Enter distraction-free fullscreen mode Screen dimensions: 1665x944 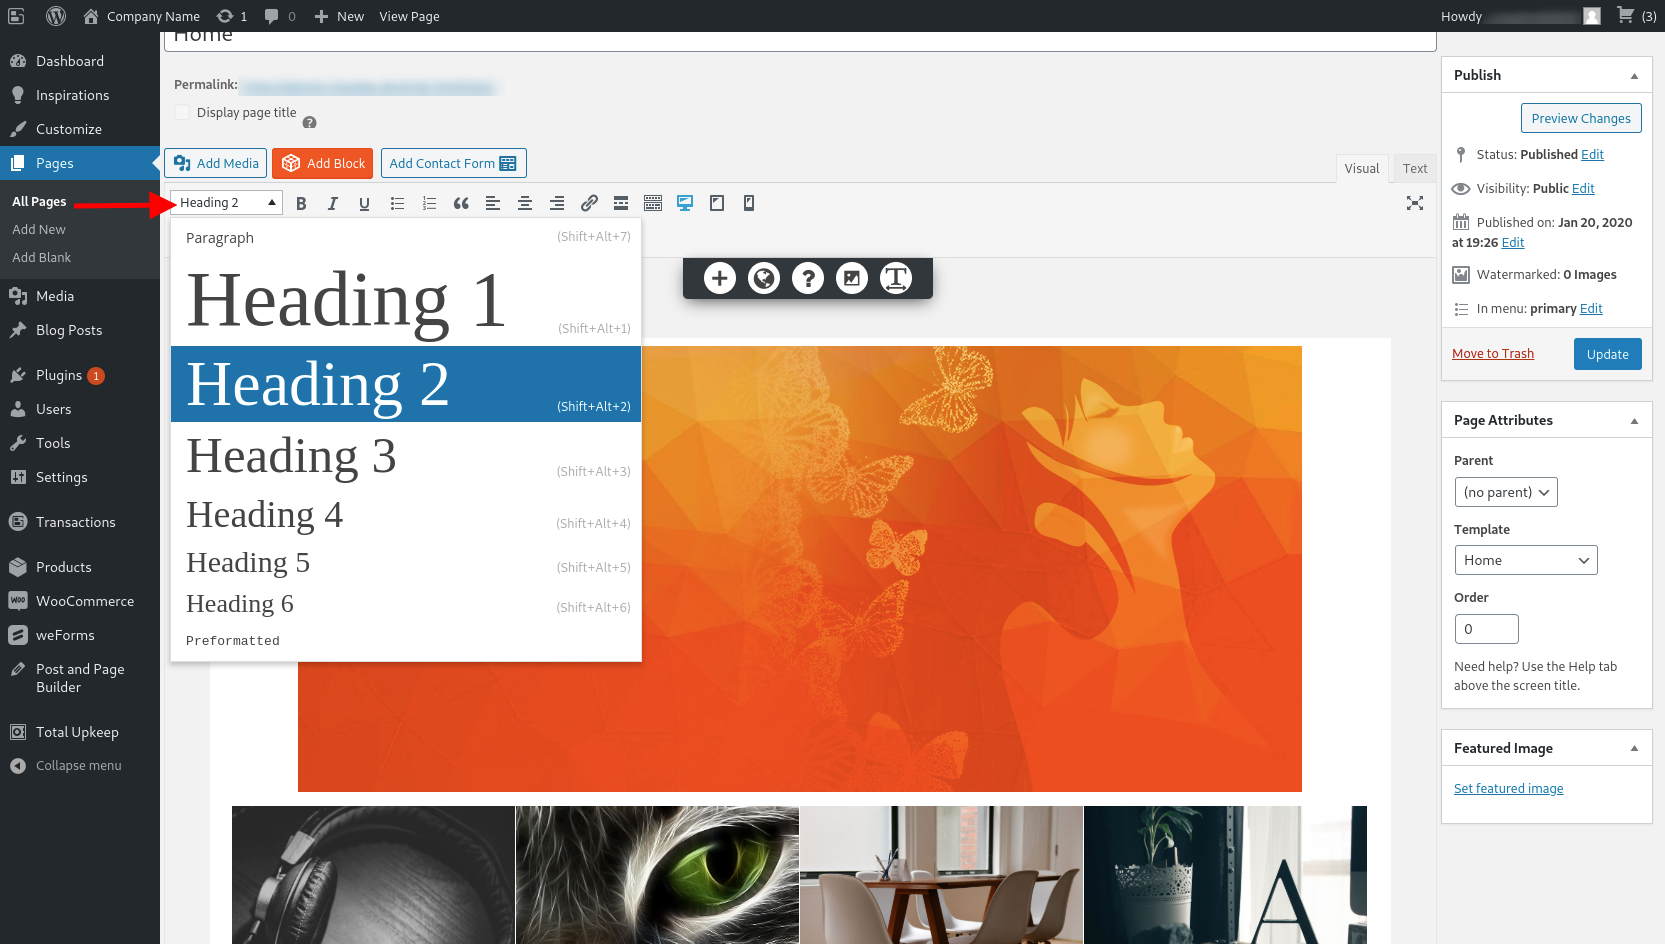[1414, 203]
